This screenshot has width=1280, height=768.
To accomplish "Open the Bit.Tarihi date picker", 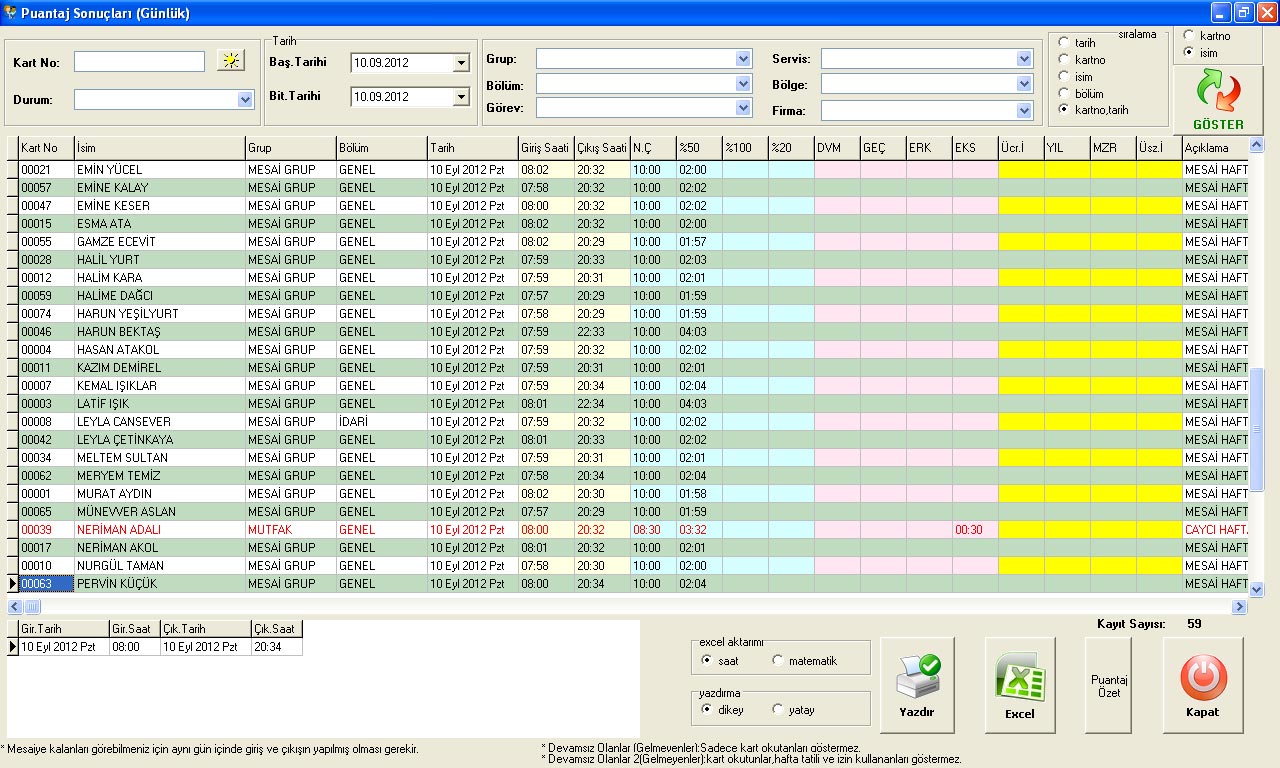I will click(x=462, y=97).
